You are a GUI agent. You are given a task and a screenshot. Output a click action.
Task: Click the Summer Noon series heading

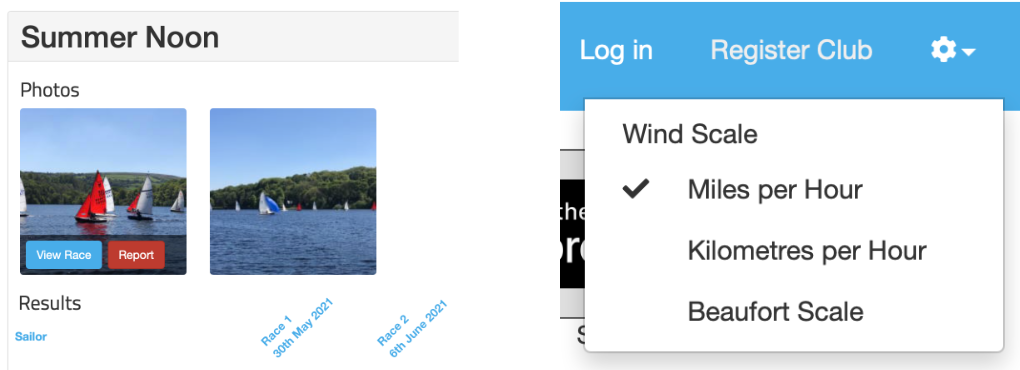point(120,38)
